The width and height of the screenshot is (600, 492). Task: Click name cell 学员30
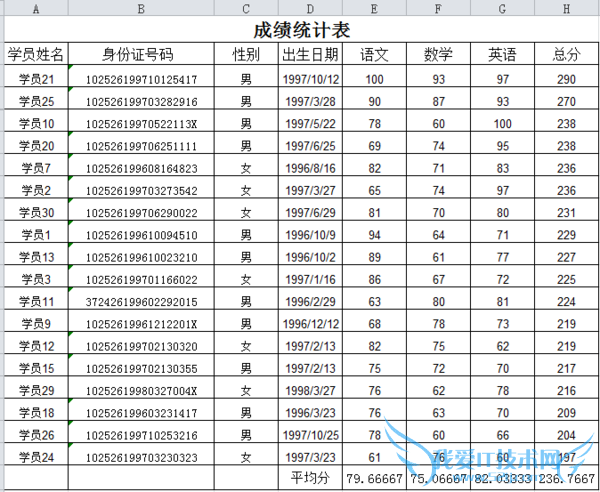tap(36, 209)
